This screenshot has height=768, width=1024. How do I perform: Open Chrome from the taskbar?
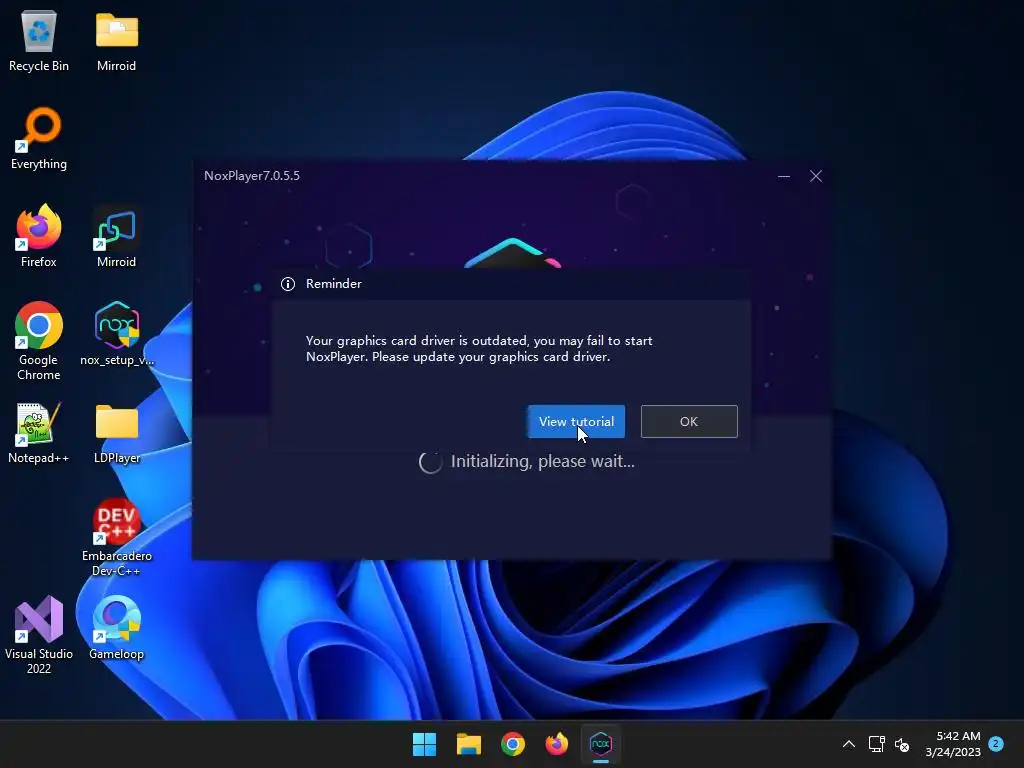point(513,744)
